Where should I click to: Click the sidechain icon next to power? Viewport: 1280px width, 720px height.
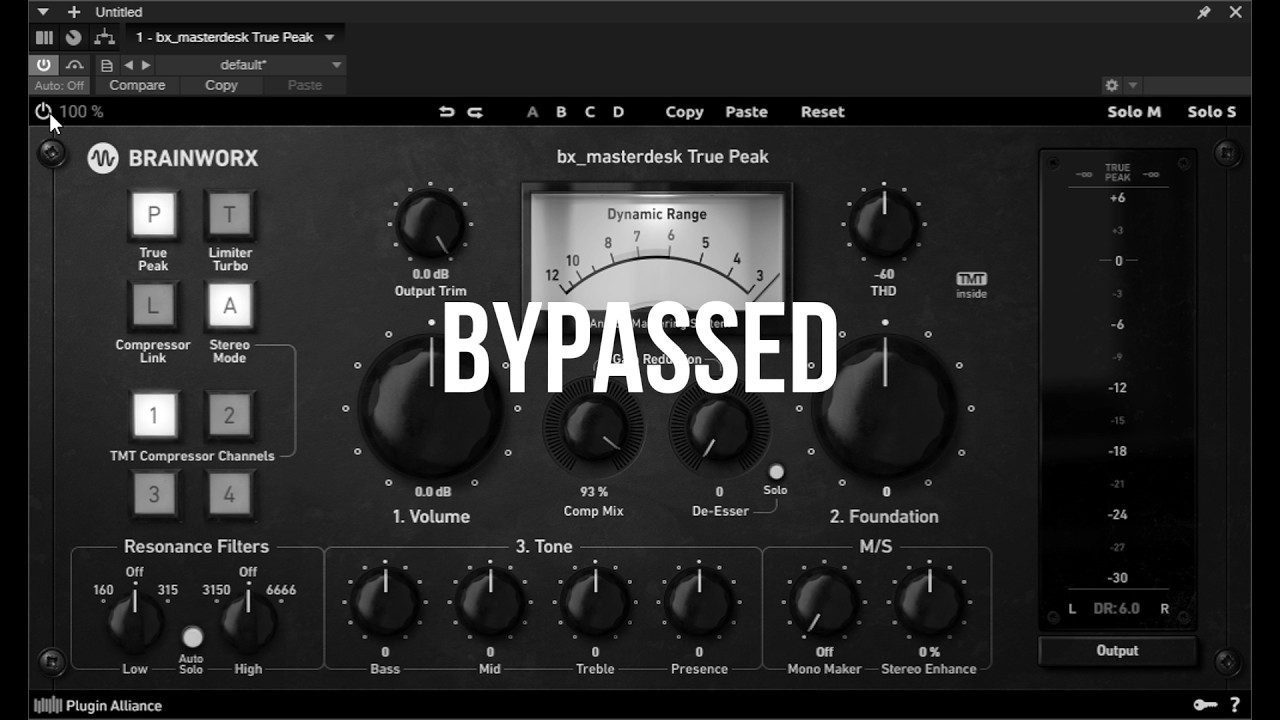click(75, 65)
